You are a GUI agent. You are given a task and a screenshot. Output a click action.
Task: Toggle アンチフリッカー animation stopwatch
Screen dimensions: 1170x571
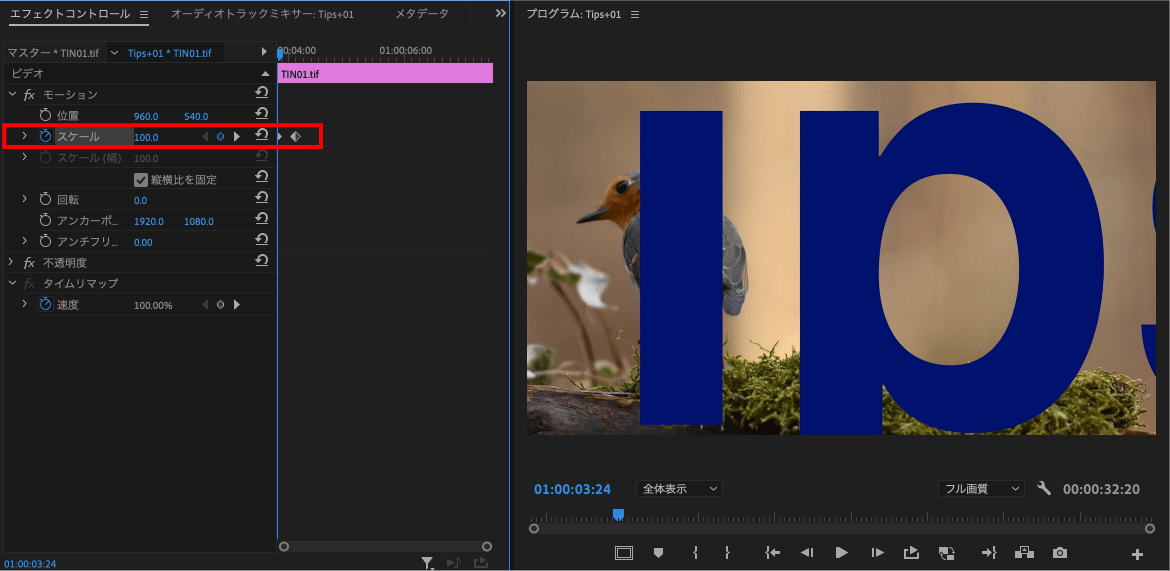(46, 242)
